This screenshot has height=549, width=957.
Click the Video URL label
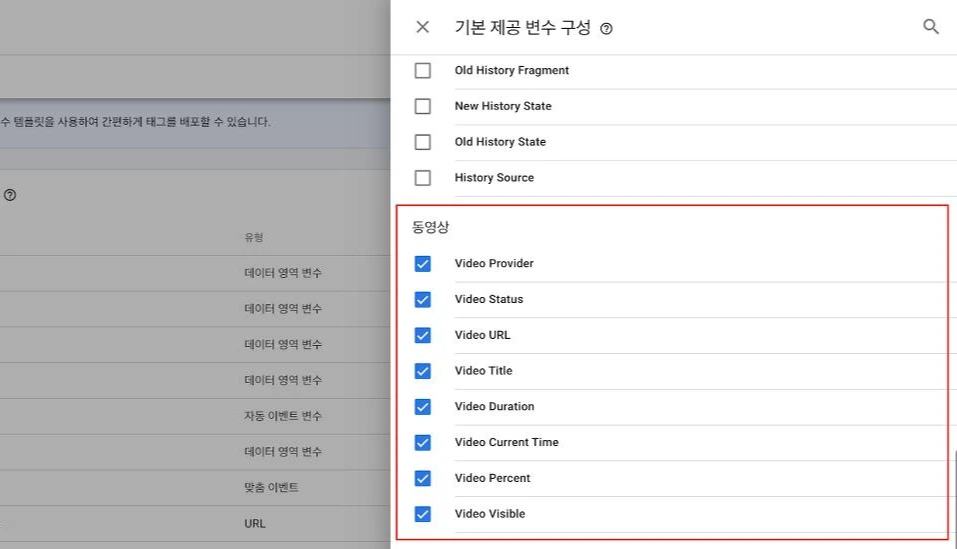482,335
